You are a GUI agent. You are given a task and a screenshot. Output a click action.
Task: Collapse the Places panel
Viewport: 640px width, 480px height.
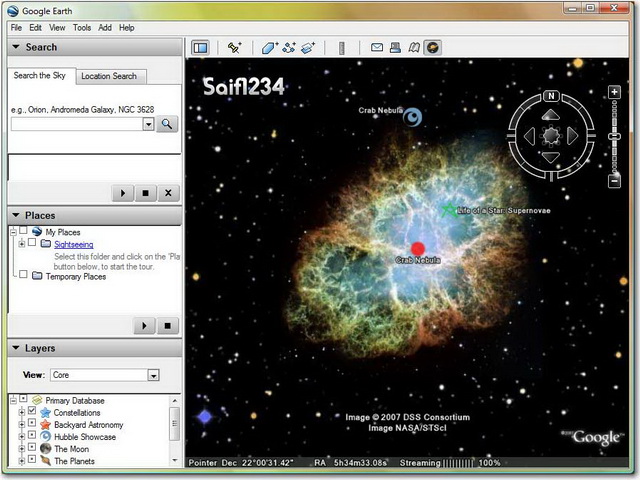click(16, 215)
